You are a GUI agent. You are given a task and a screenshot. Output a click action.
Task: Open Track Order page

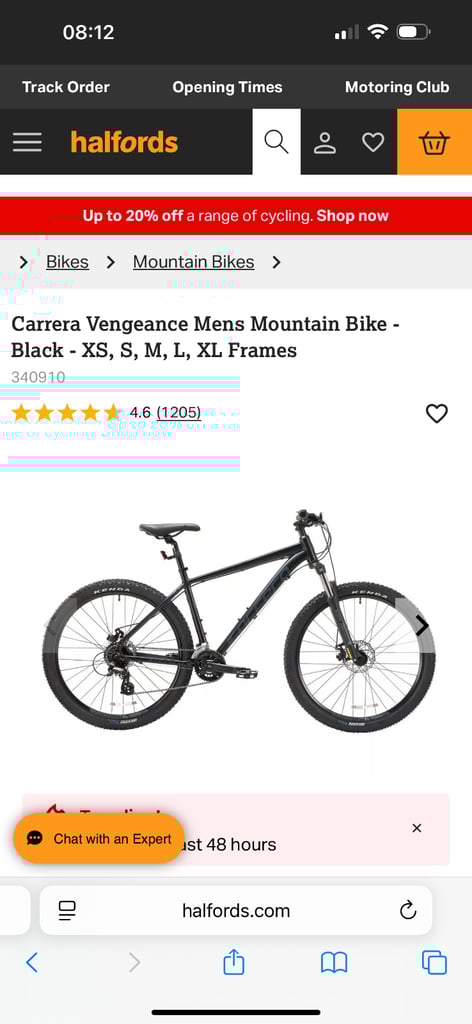[66, 87]
